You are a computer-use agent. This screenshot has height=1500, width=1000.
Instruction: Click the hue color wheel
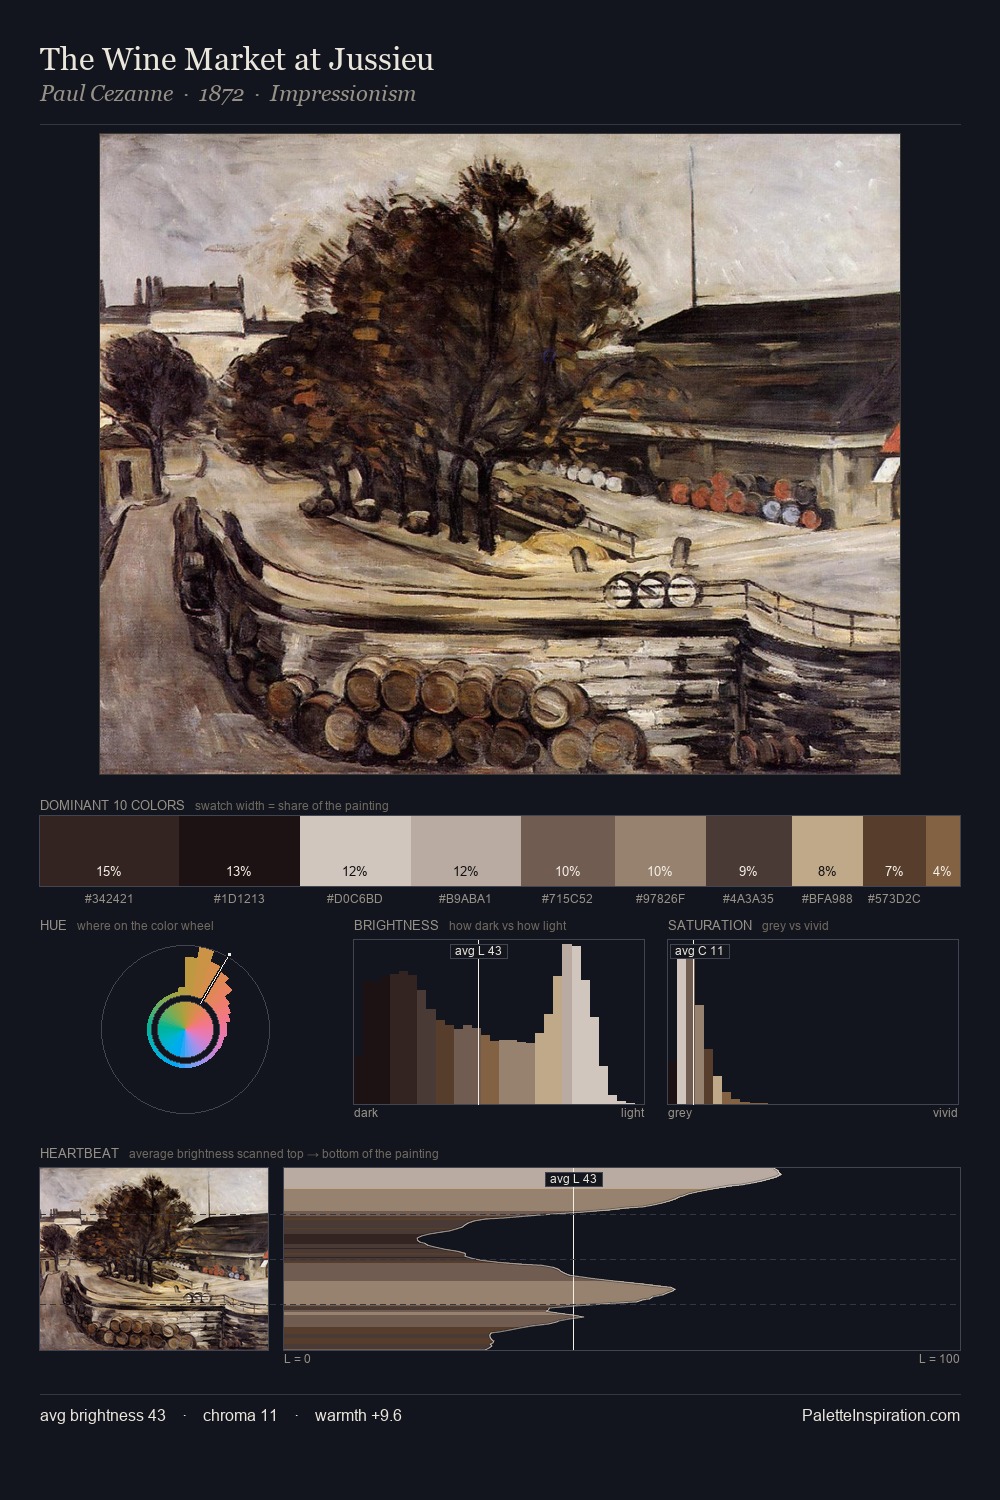point(185,1029)
